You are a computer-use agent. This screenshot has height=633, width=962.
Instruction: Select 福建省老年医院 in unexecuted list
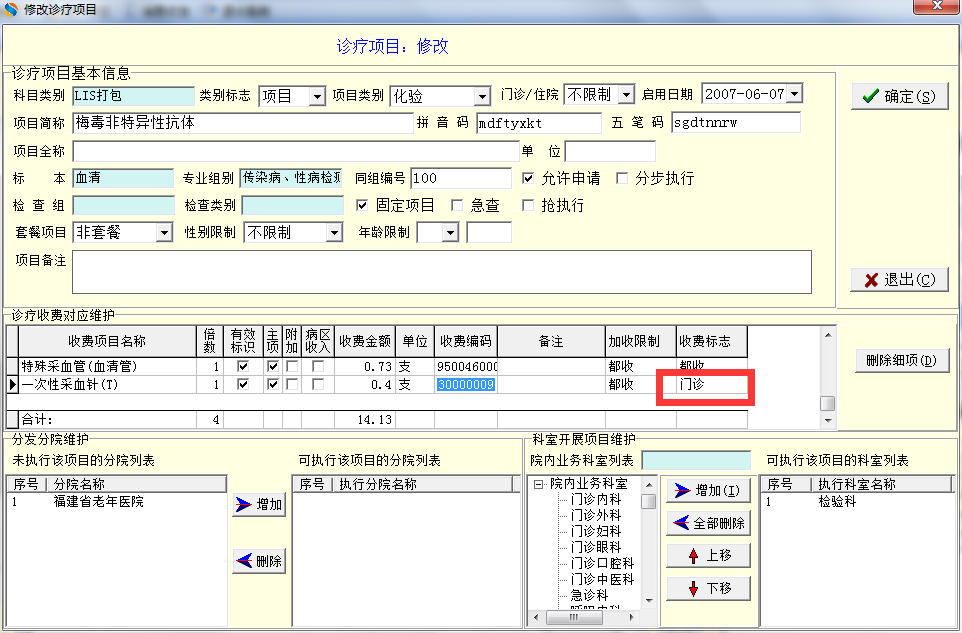(x=98, y=502)
